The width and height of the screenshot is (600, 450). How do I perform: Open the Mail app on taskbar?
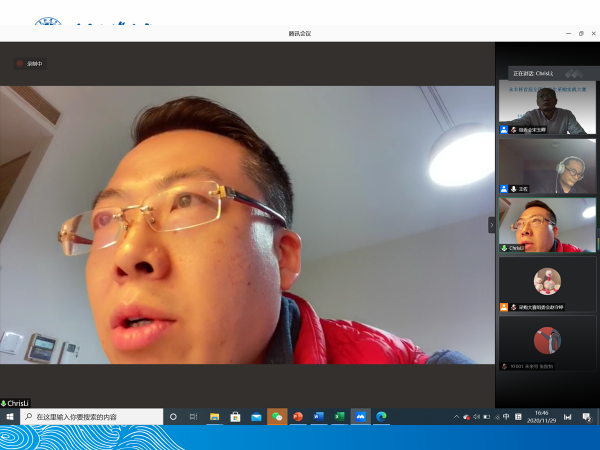point(256,416)
